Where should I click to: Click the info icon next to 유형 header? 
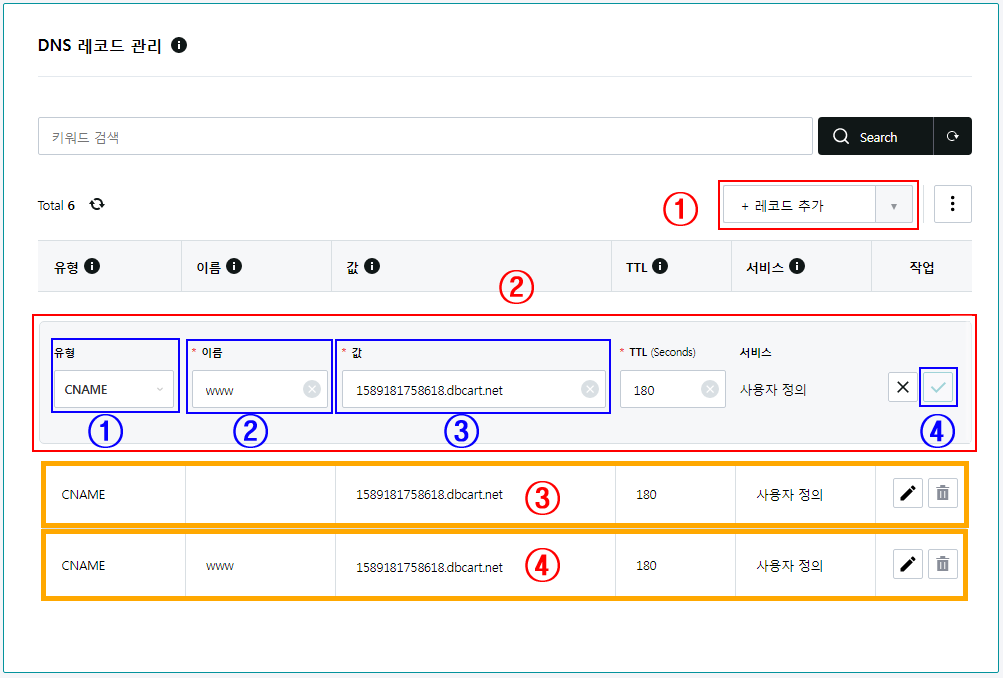point(92,267)
